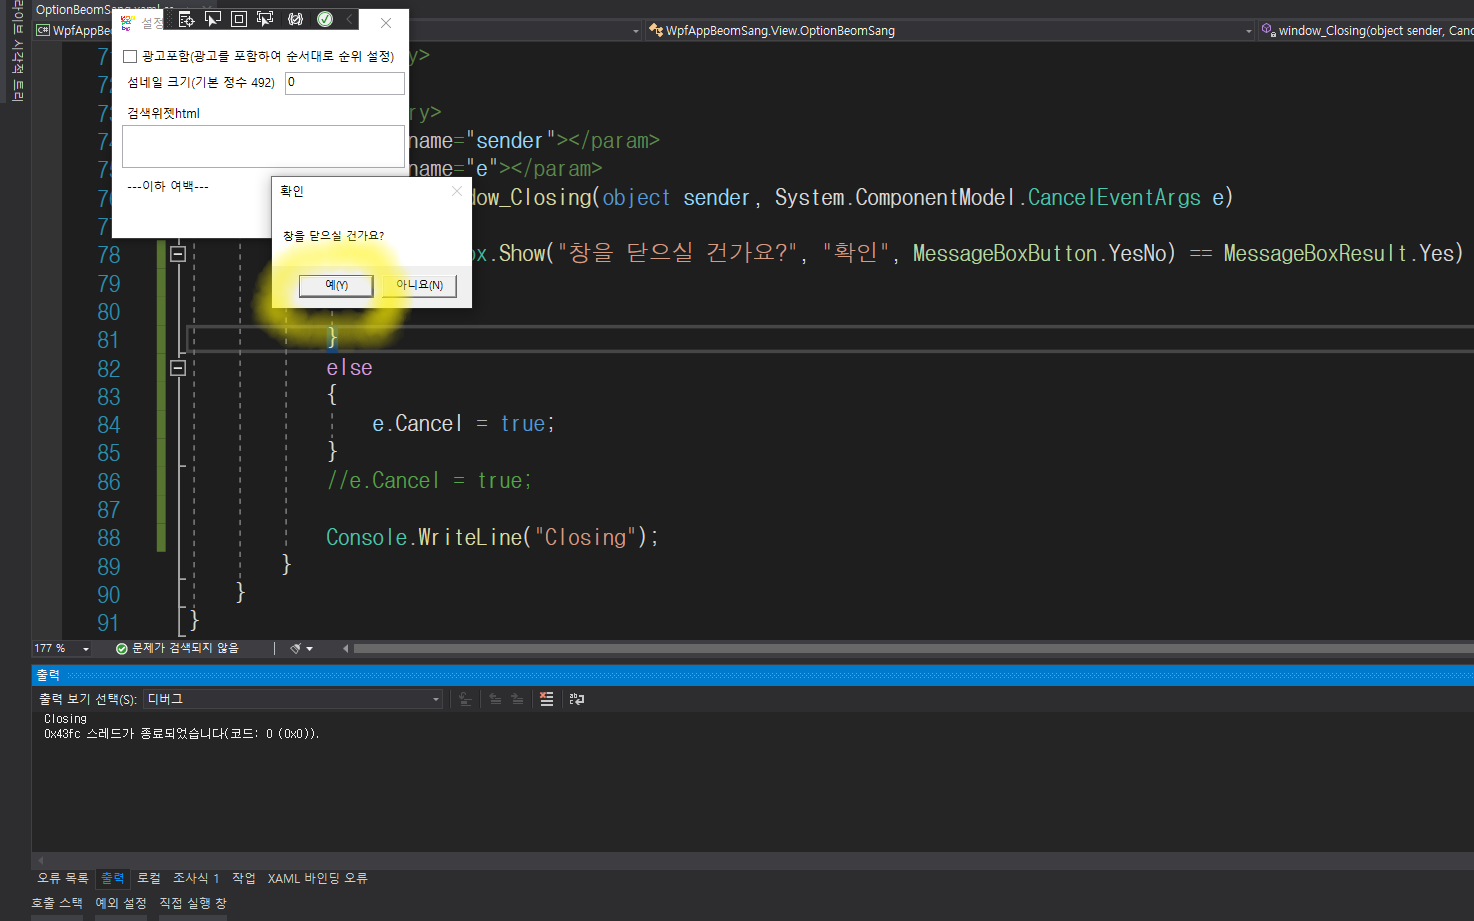The width and height of the screenshot is (1474, 921).
Task: Activate the Select Element pointer tool
Action: [x=213, y=19]
